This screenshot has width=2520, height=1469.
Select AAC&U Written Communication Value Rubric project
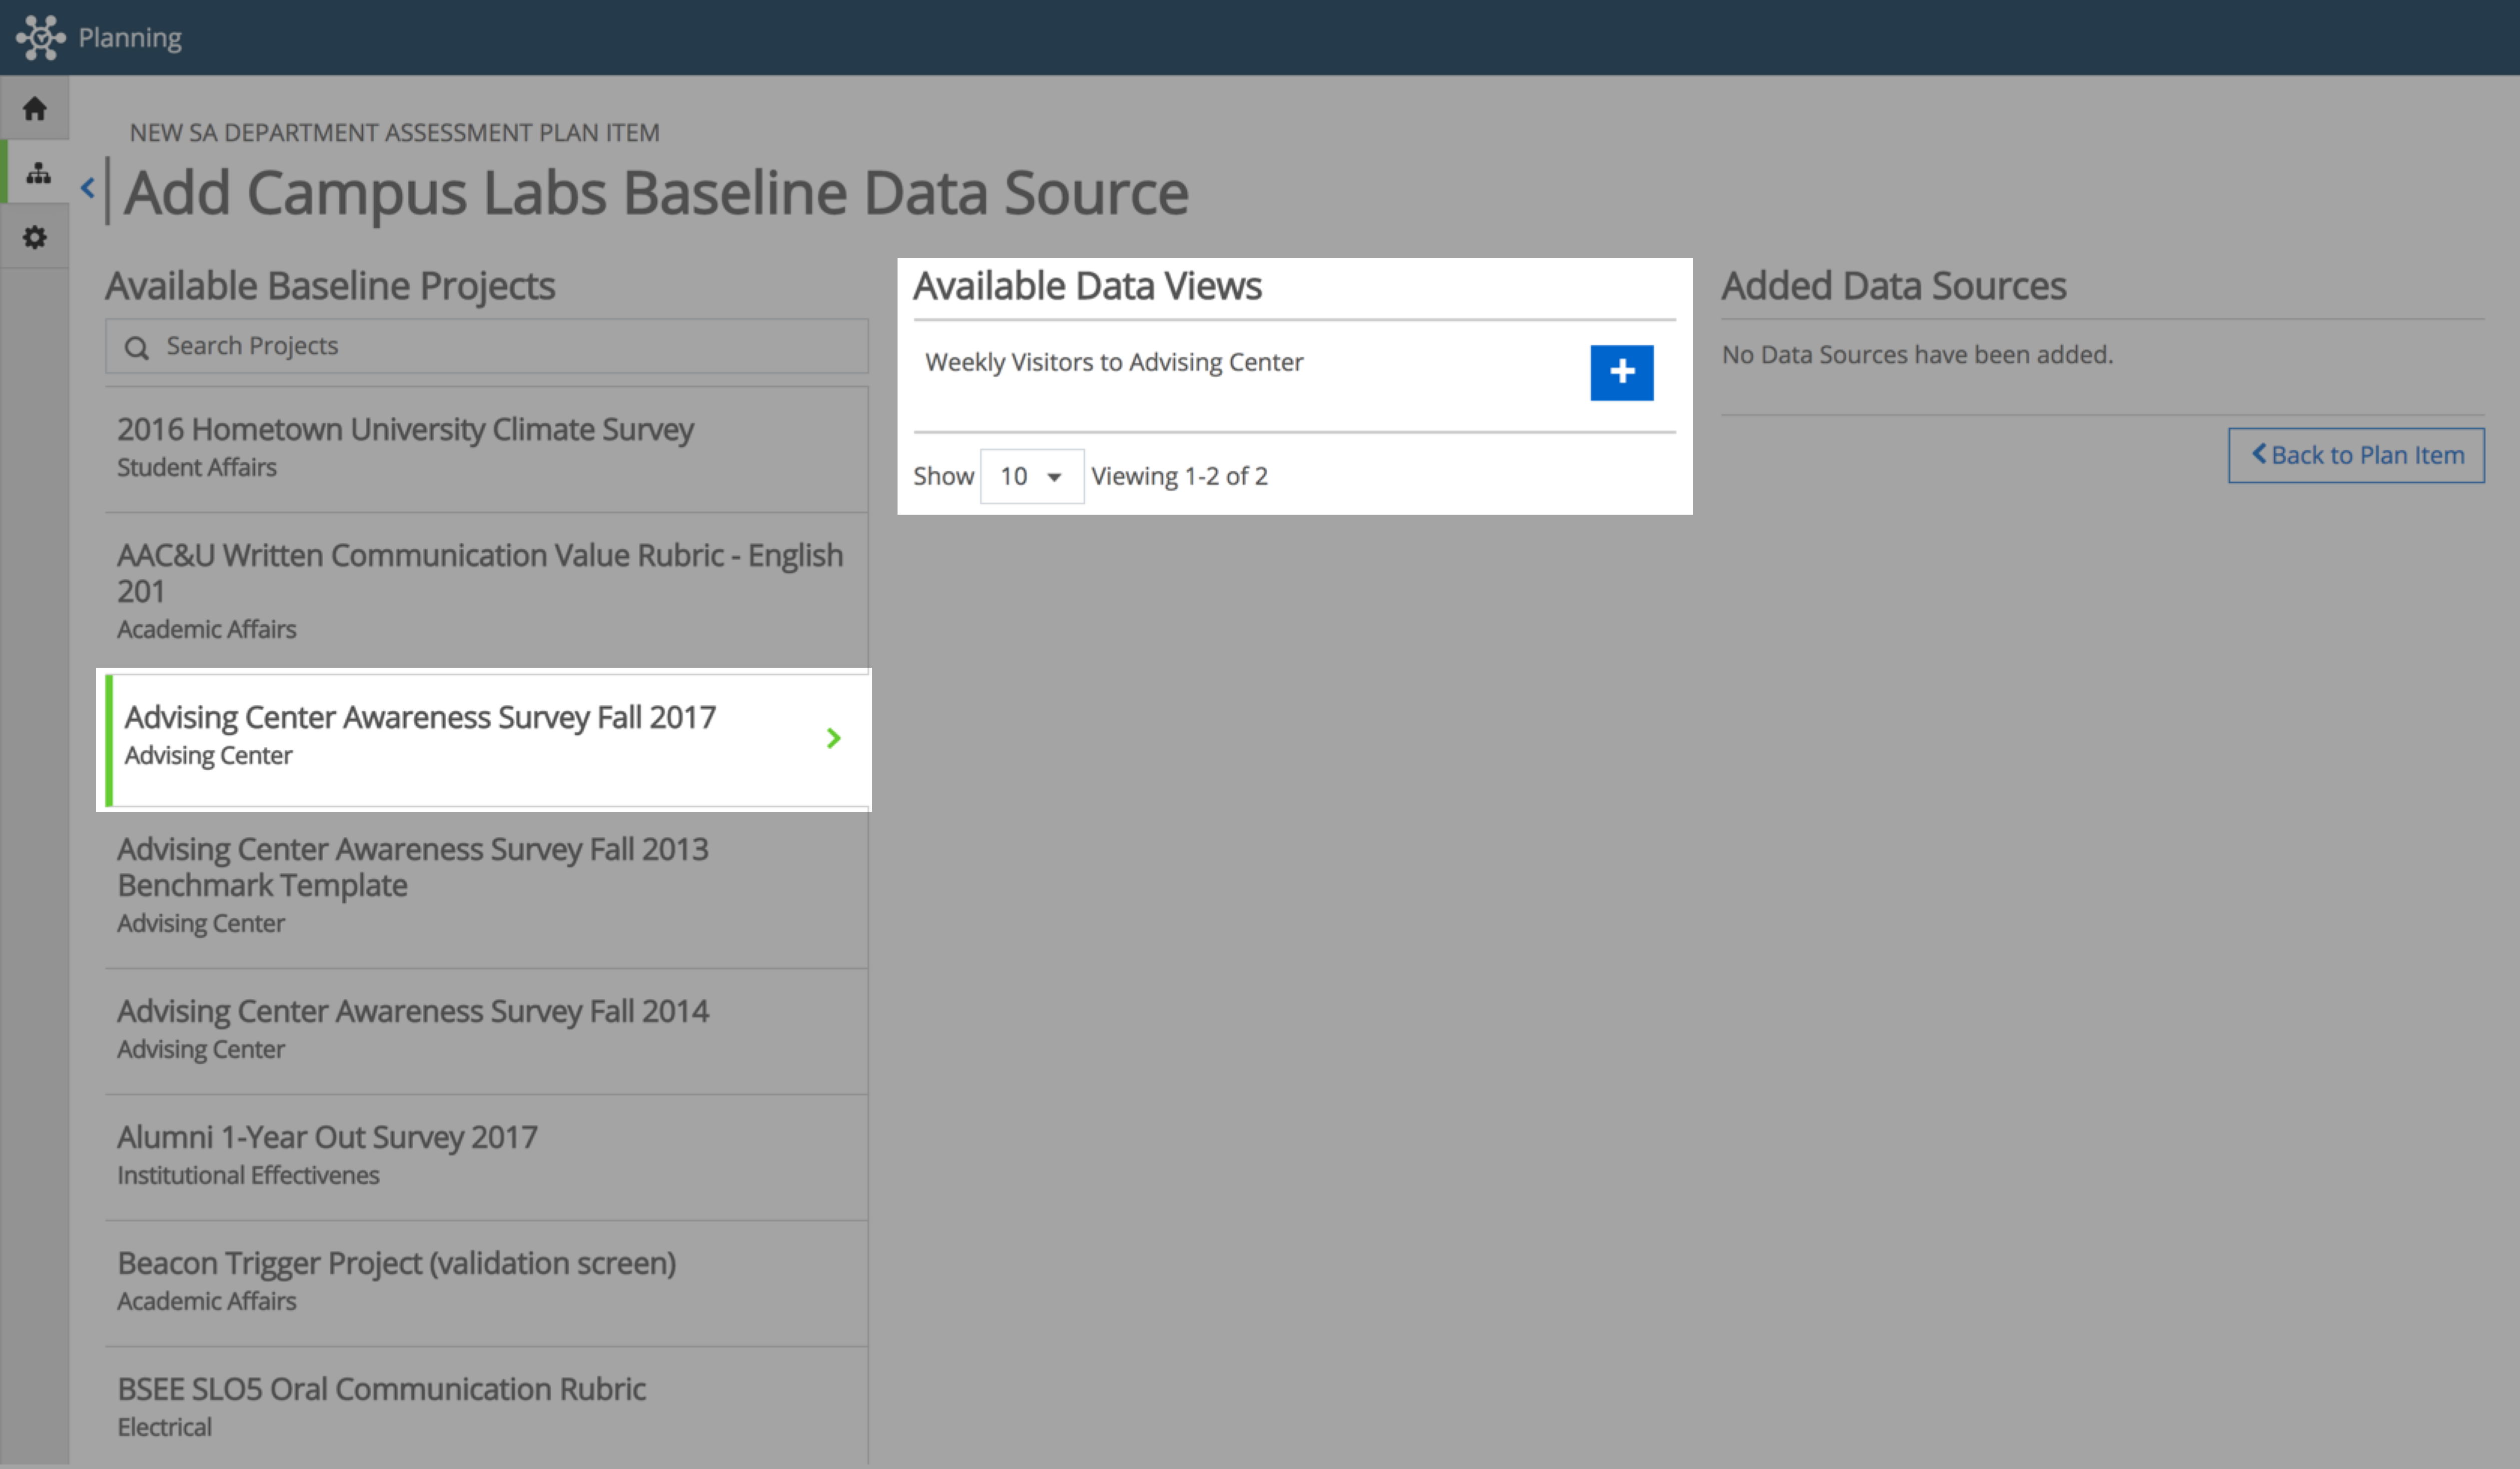click(486, 590)
